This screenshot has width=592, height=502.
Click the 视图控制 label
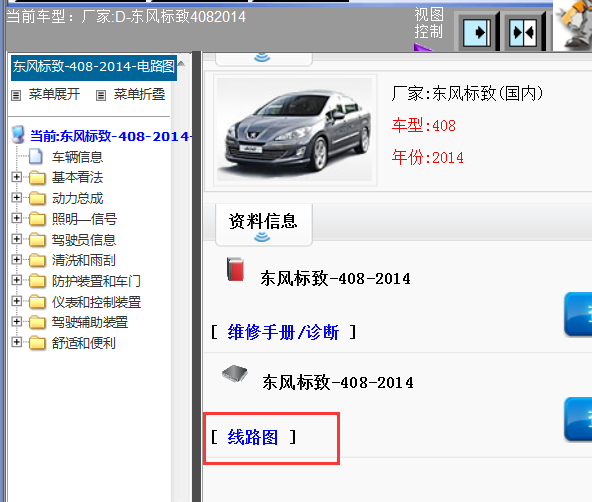tap(429, 23)
